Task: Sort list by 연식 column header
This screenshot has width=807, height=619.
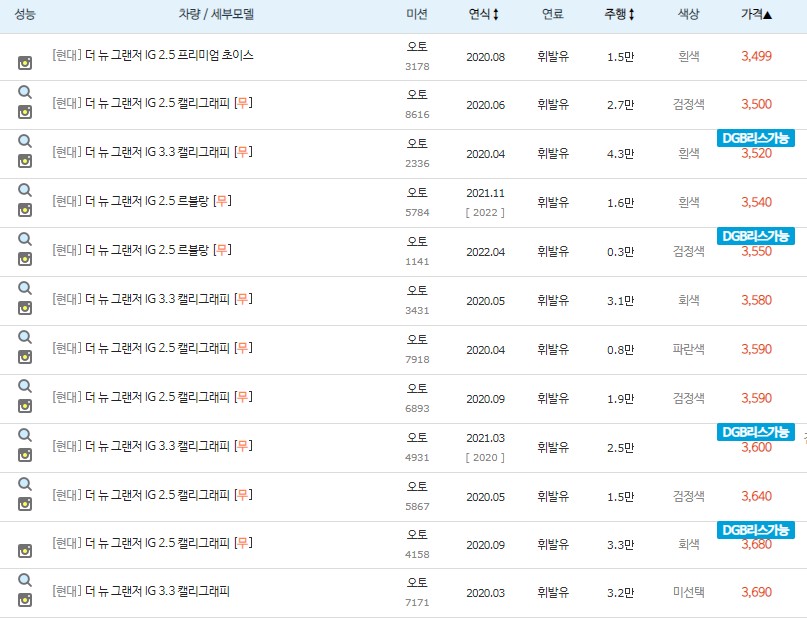Action: click(x=483, y=14)
